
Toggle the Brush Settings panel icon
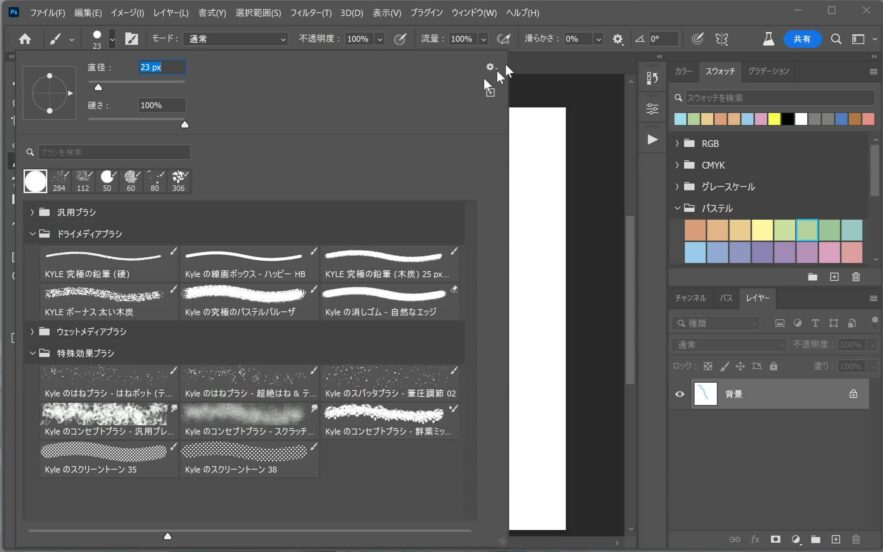131,39
